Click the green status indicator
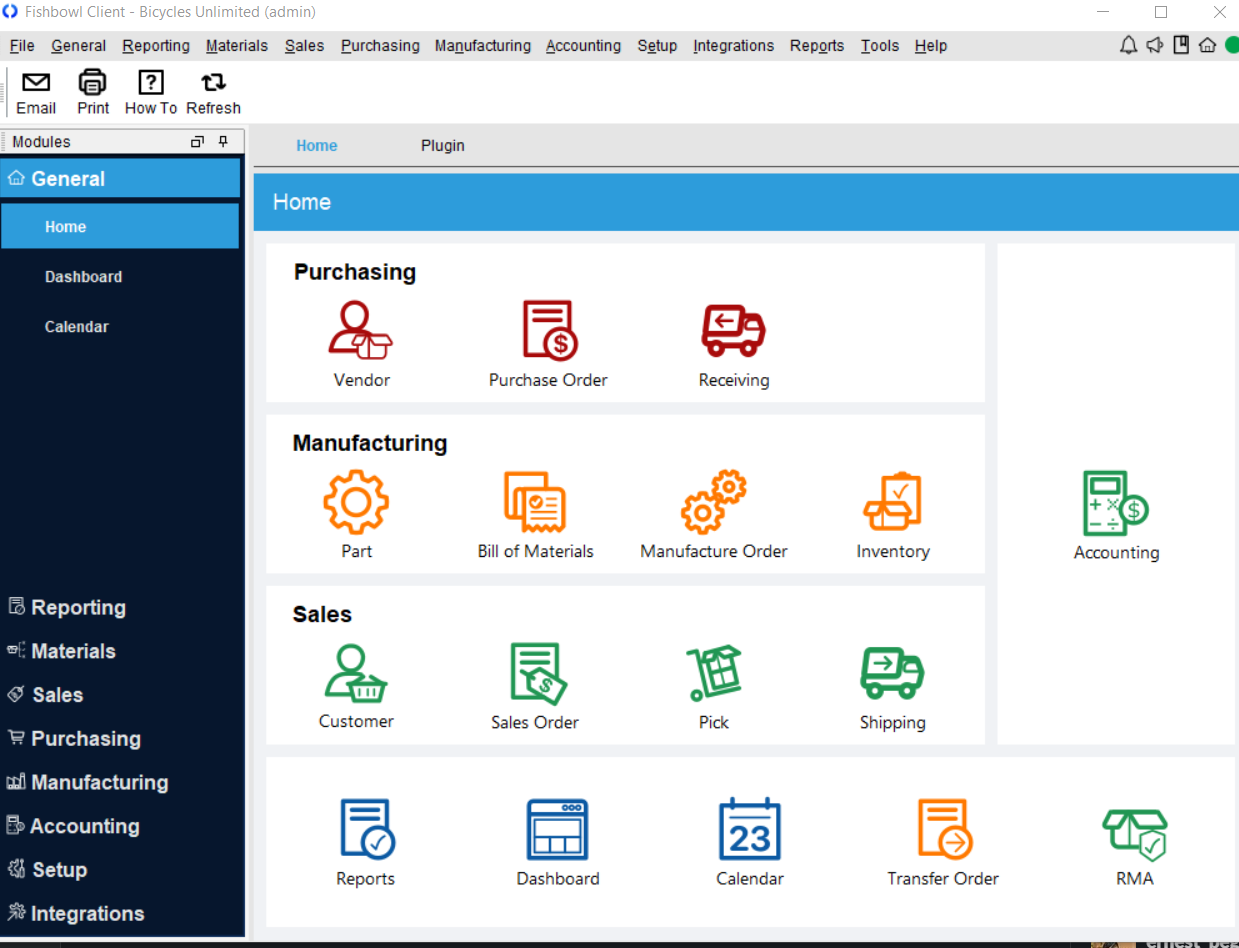This screenshot has height=948, width=1239. click(1232, 45)
